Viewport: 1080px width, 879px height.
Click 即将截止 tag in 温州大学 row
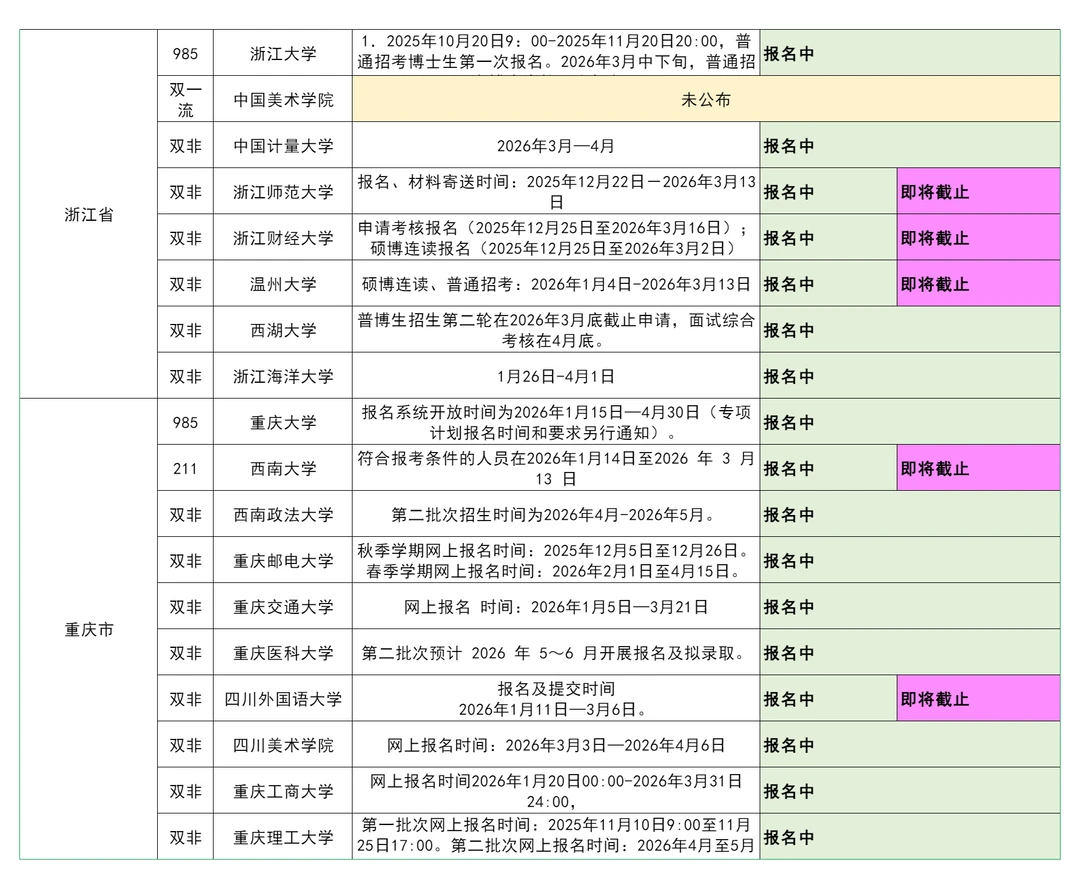(x=978, y=284)
